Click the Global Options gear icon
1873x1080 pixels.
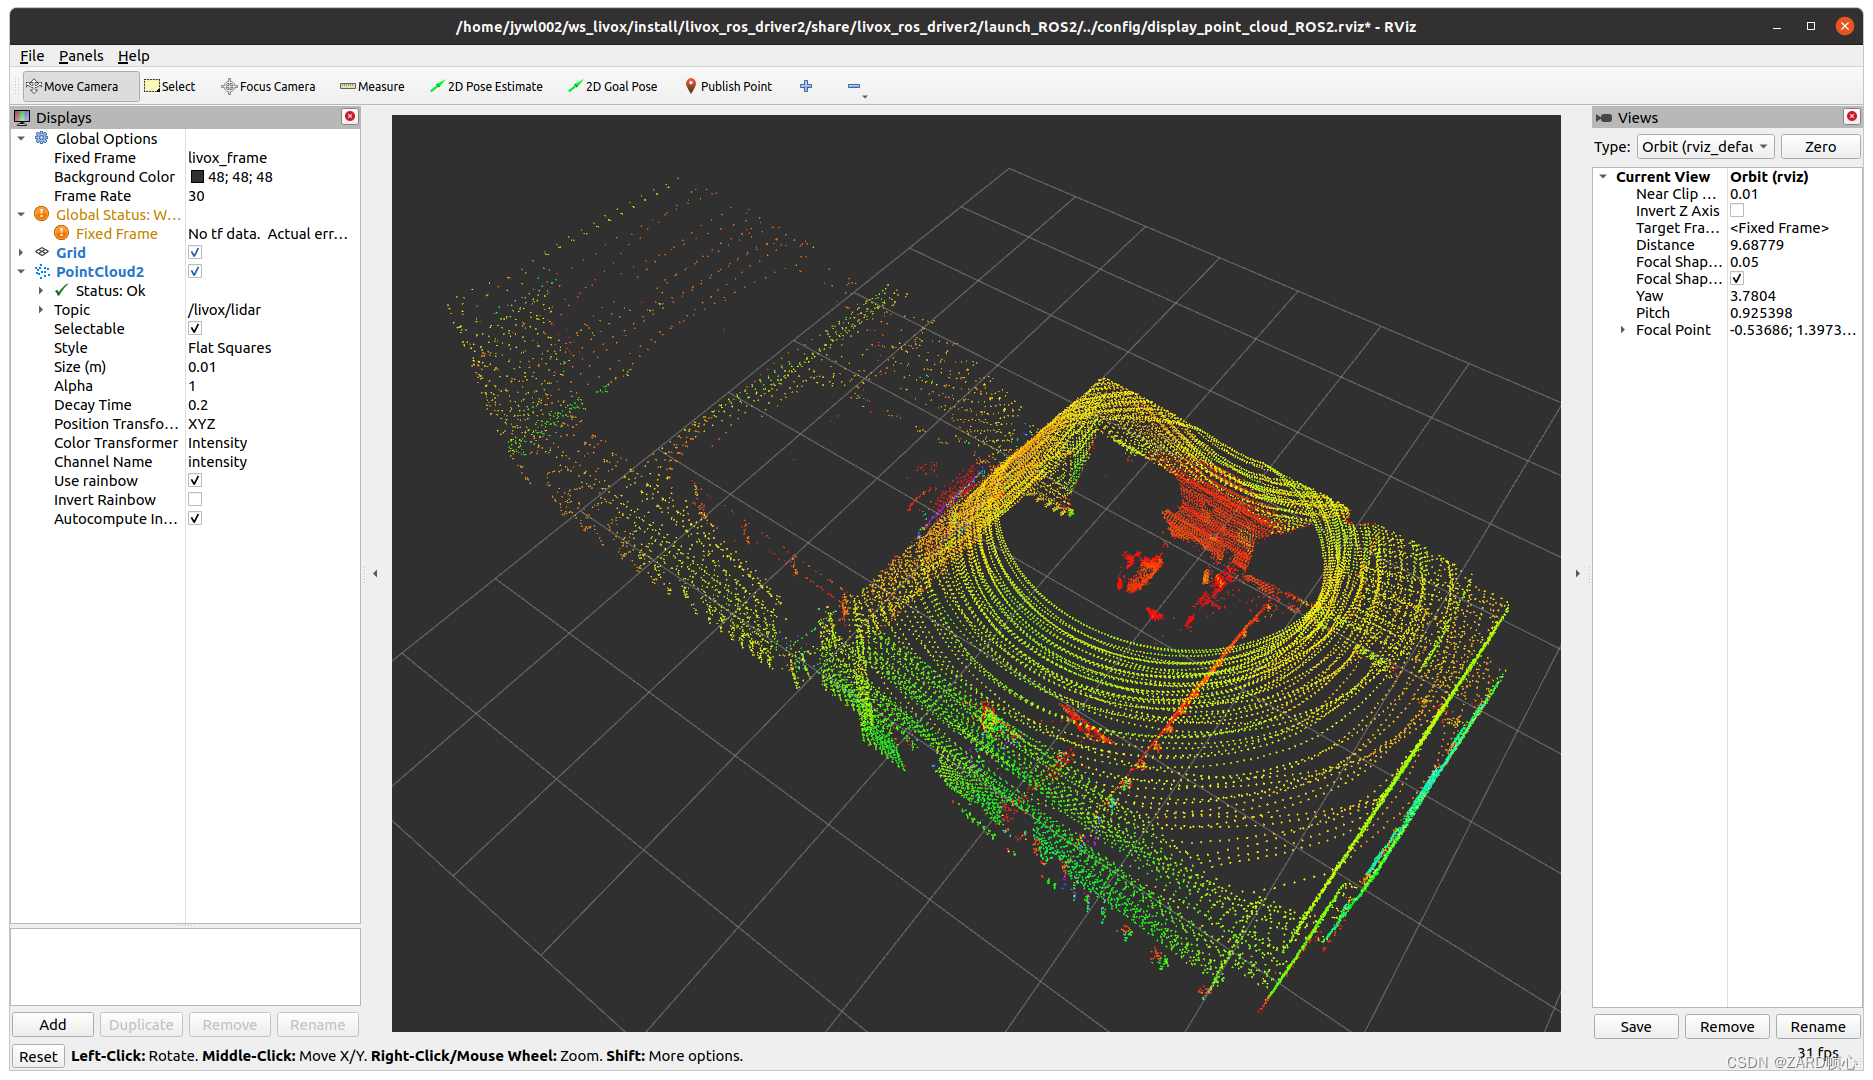[x=42, y=138]
